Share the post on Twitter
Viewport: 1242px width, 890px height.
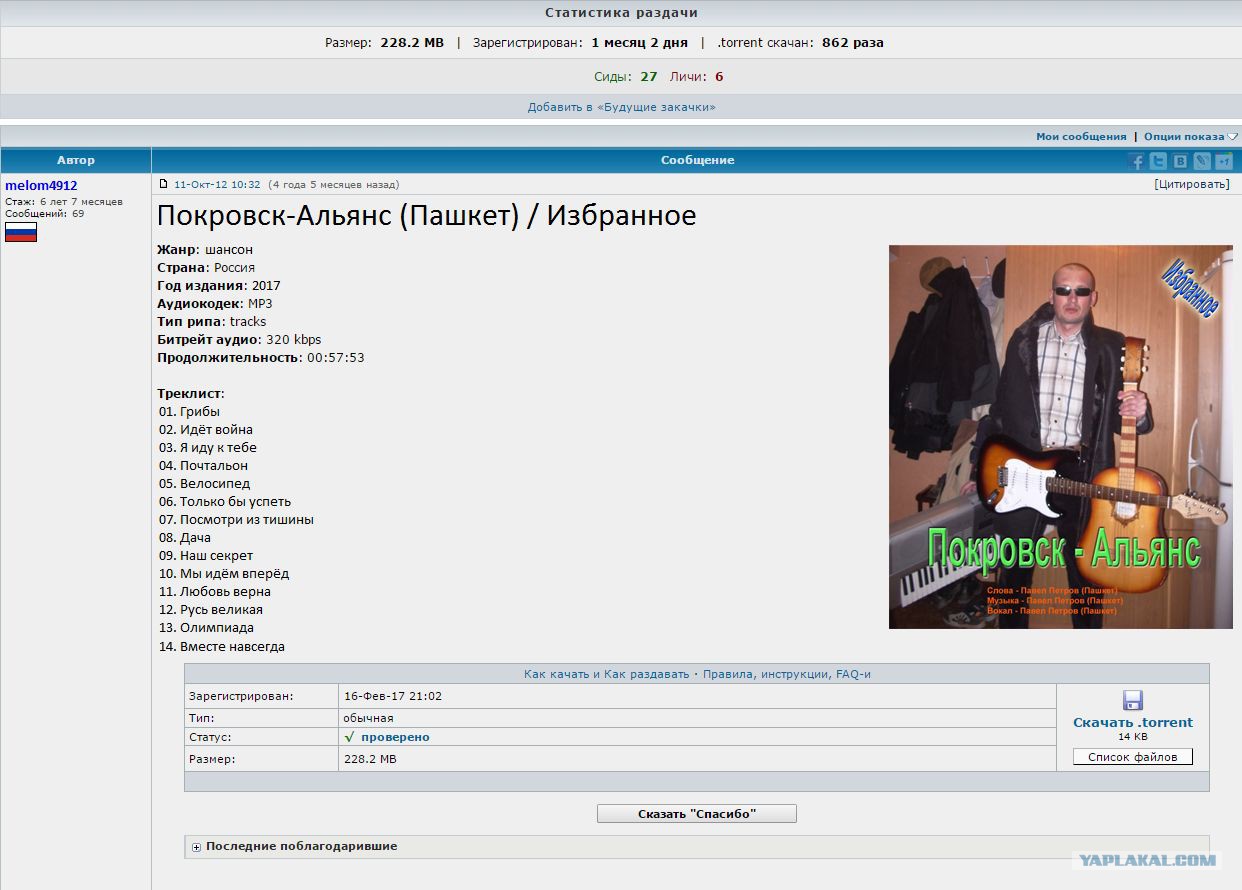(1158, 161)
